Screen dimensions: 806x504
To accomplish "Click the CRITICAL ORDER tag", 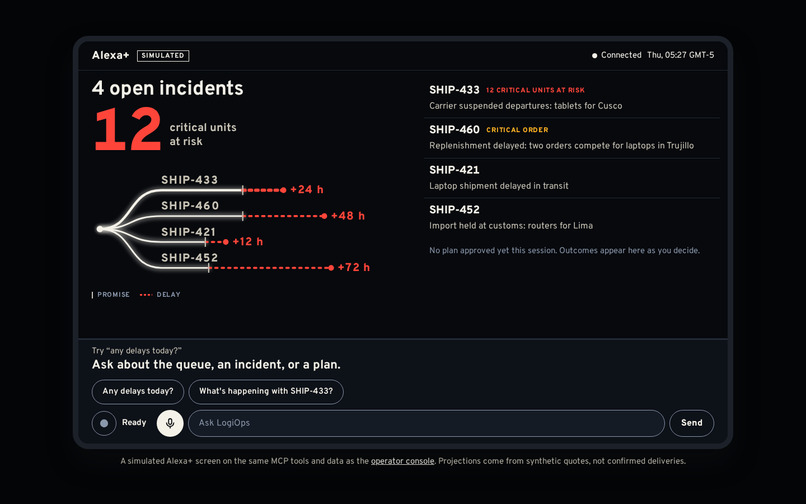I will (517, 130).
